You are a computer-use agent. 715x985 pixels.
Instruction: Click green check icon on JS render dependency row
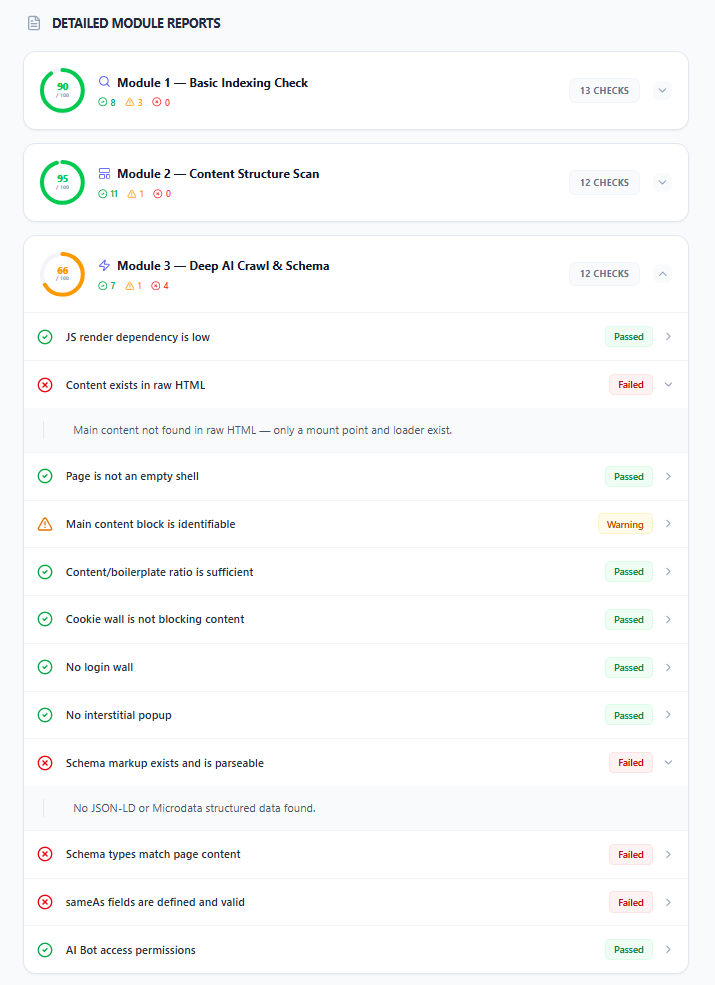pyautogui.click(x=44, y=337)
